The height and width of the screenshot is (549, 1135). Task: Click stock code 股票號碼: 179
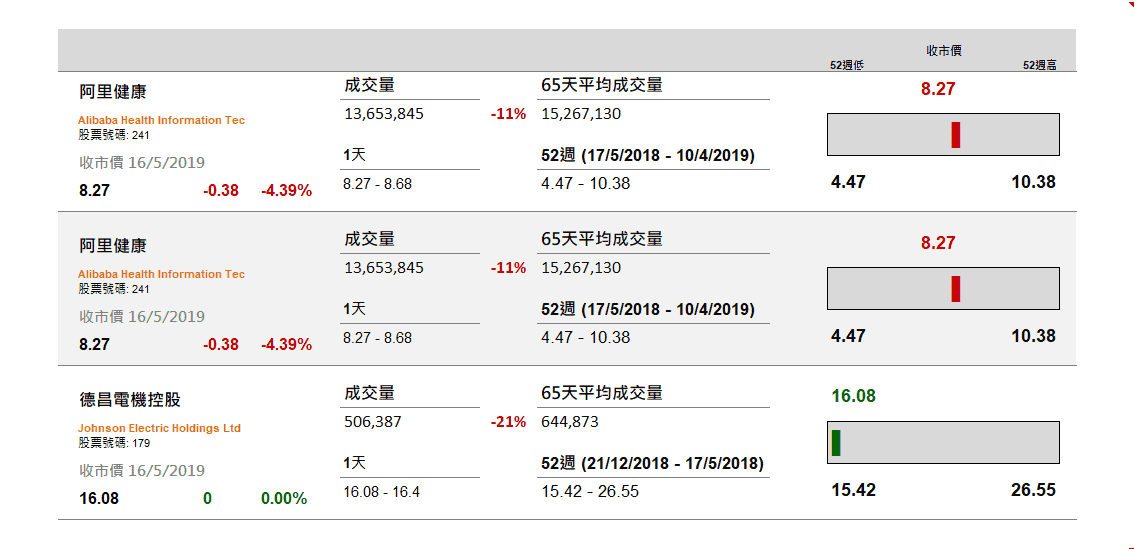coord(114,443)
